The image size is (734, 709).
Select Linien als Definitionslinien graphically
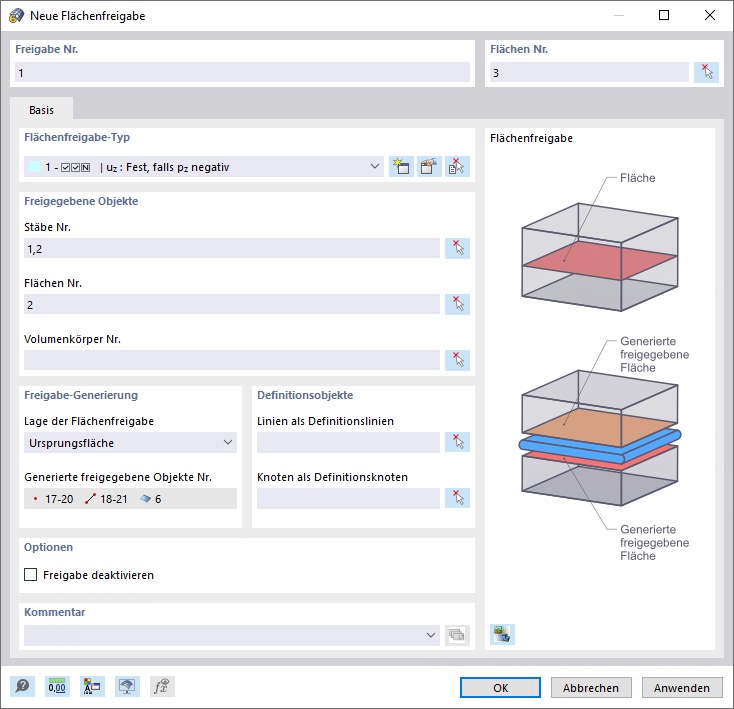pos(457,442)
